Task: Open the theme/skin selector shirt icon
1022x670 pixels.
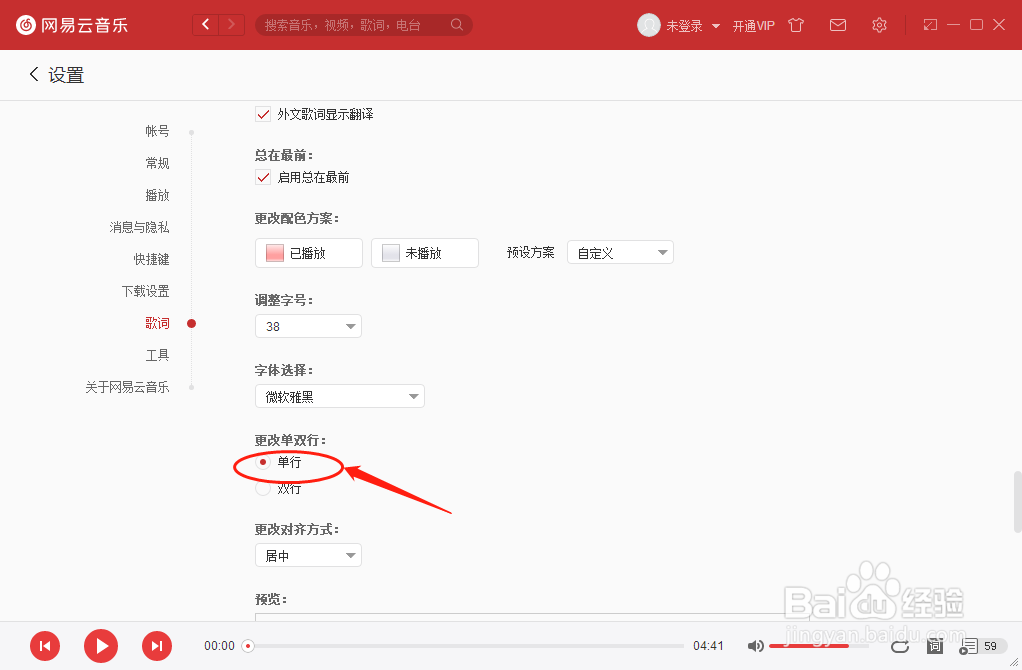Action: coord(795,25)
